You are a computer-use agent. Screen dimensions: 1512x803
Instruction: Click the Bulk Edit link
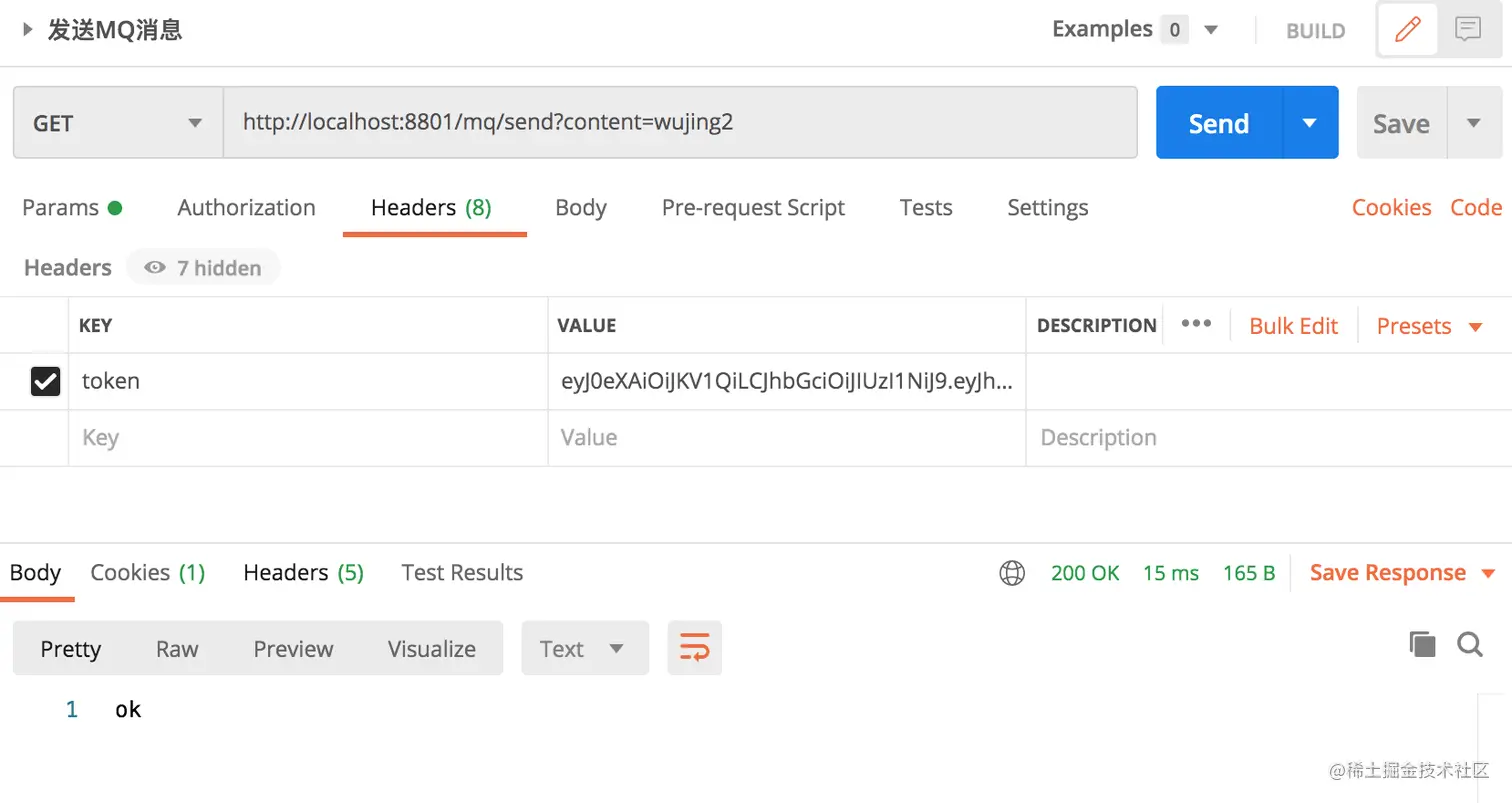tap(1293, 326)
